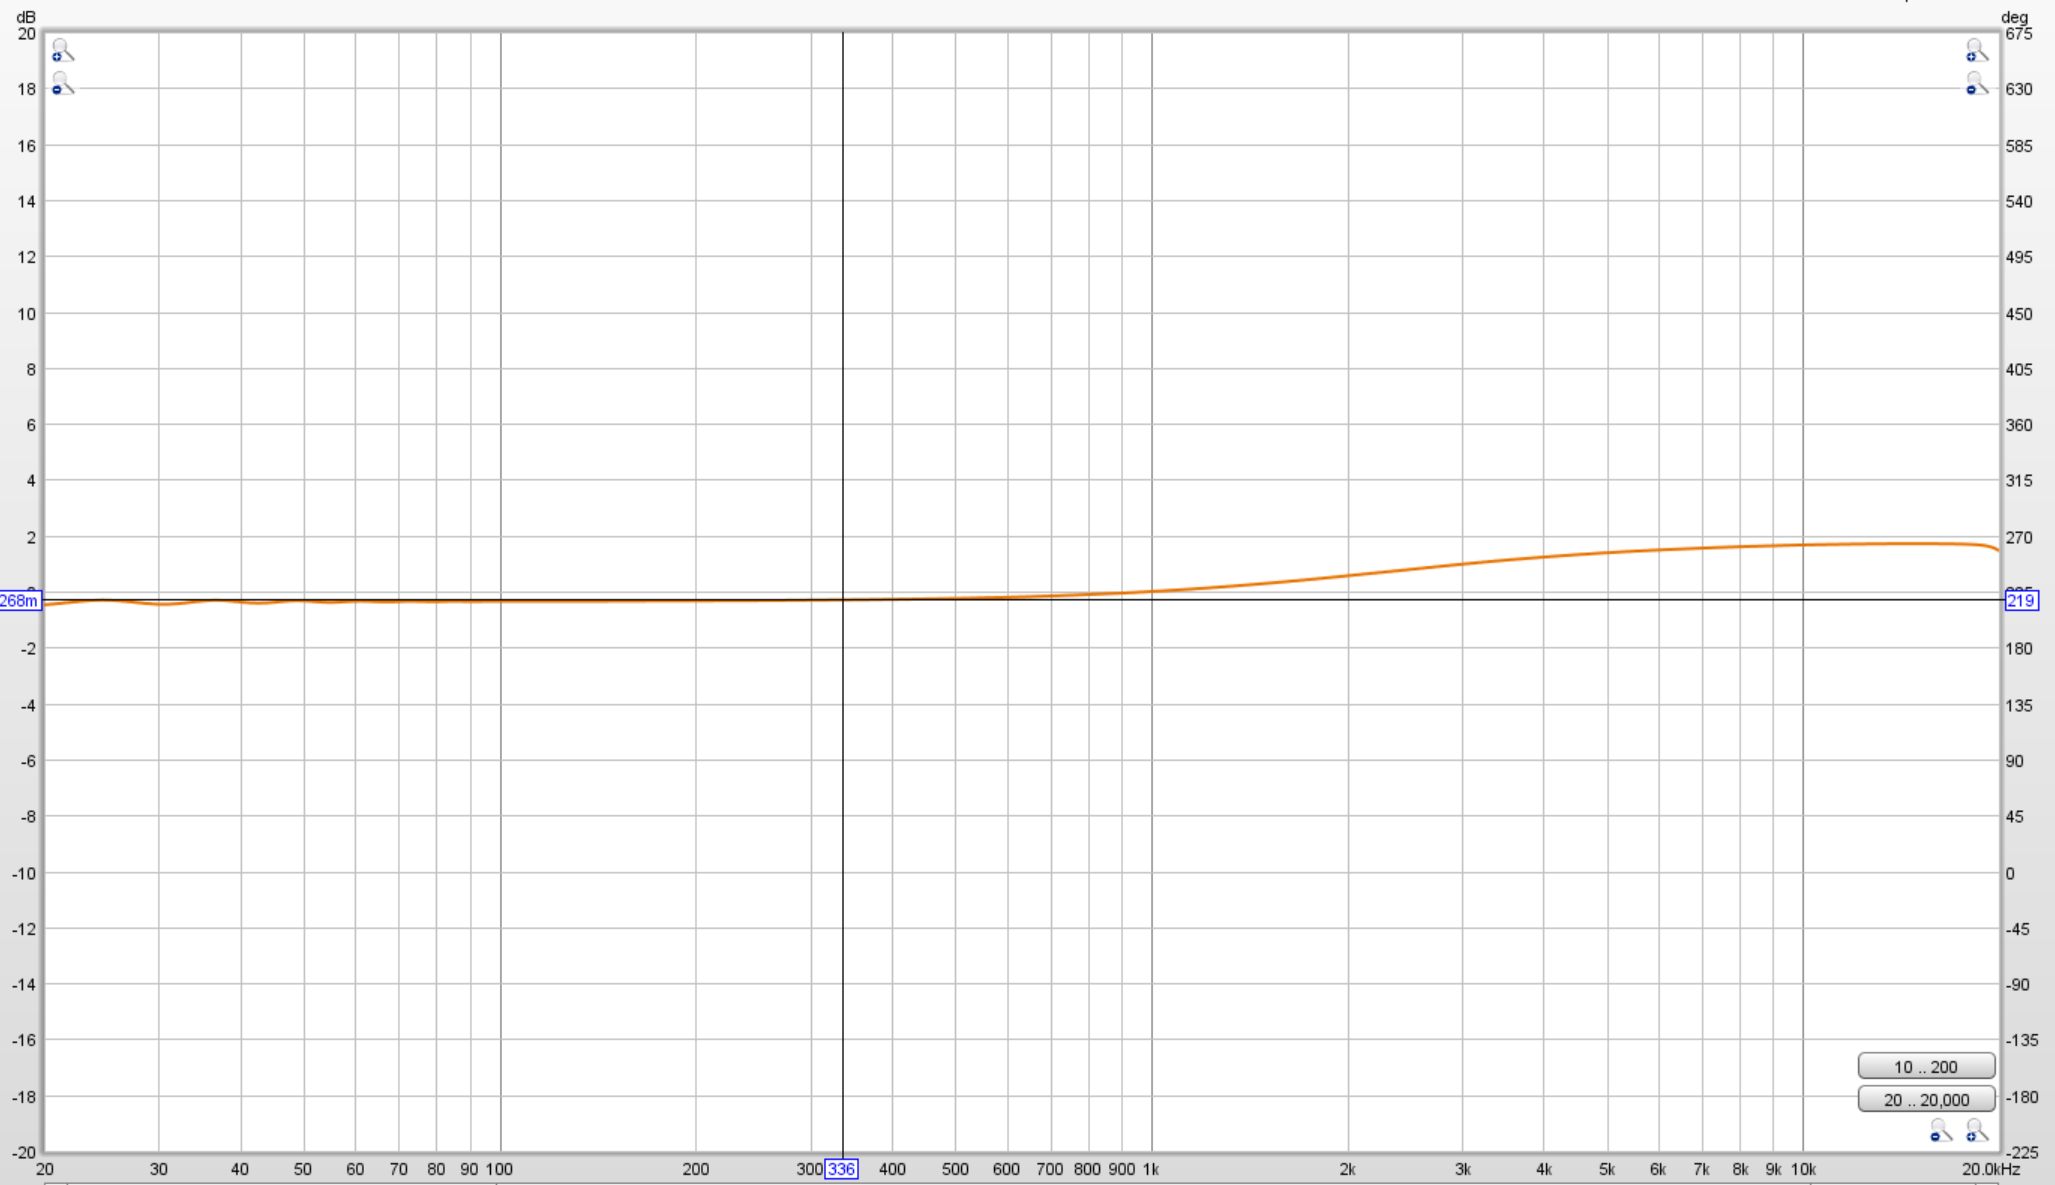Zoom in degree axis with right magnifier
This screenshot has width=2055, height=1185.
[x=1976, y=49]
